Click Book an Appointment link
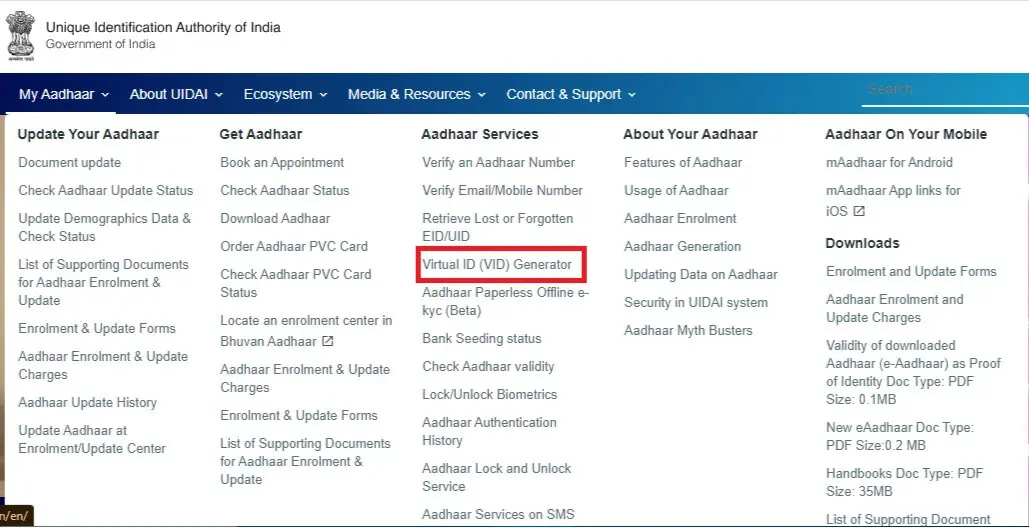 (282, 162)
